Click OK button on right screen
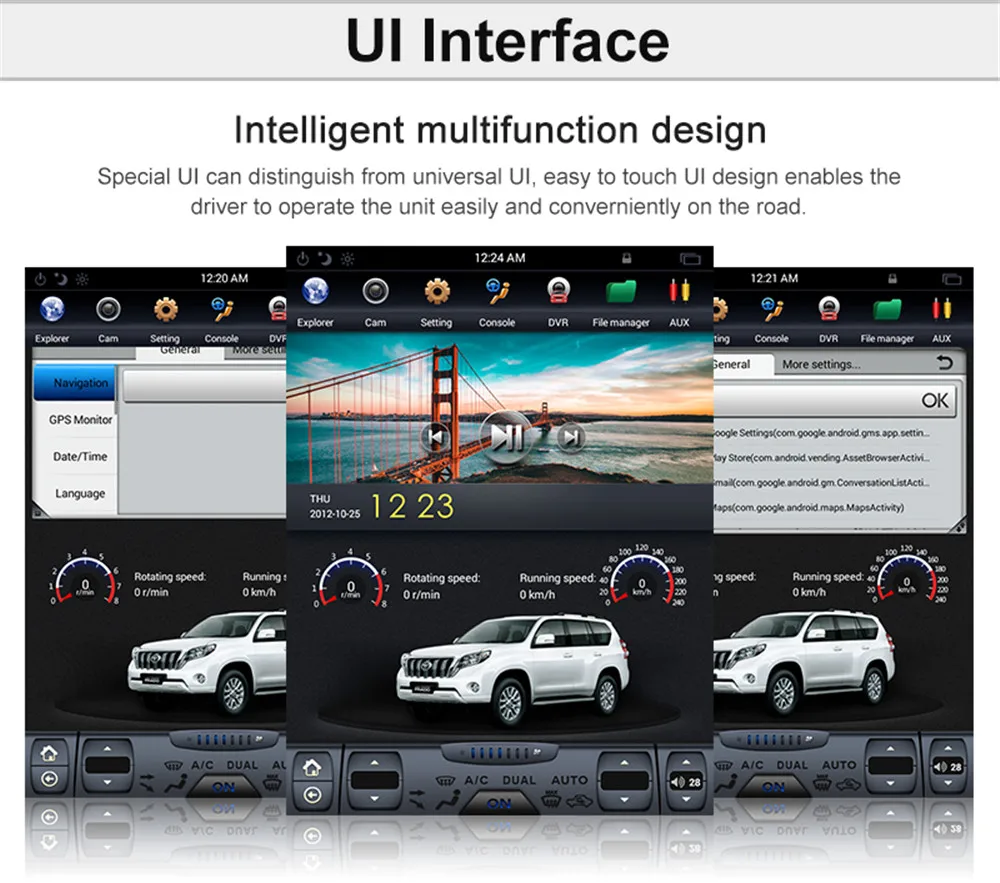1000x883 pixels. point(934,400)
